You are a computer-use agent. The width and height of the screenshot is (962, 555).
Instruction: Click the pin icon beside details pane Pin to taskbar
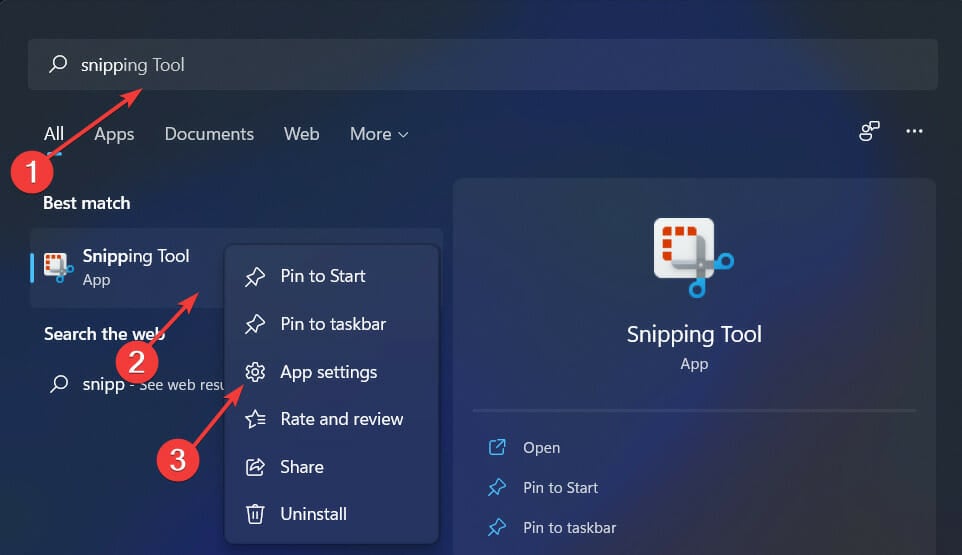497,527
